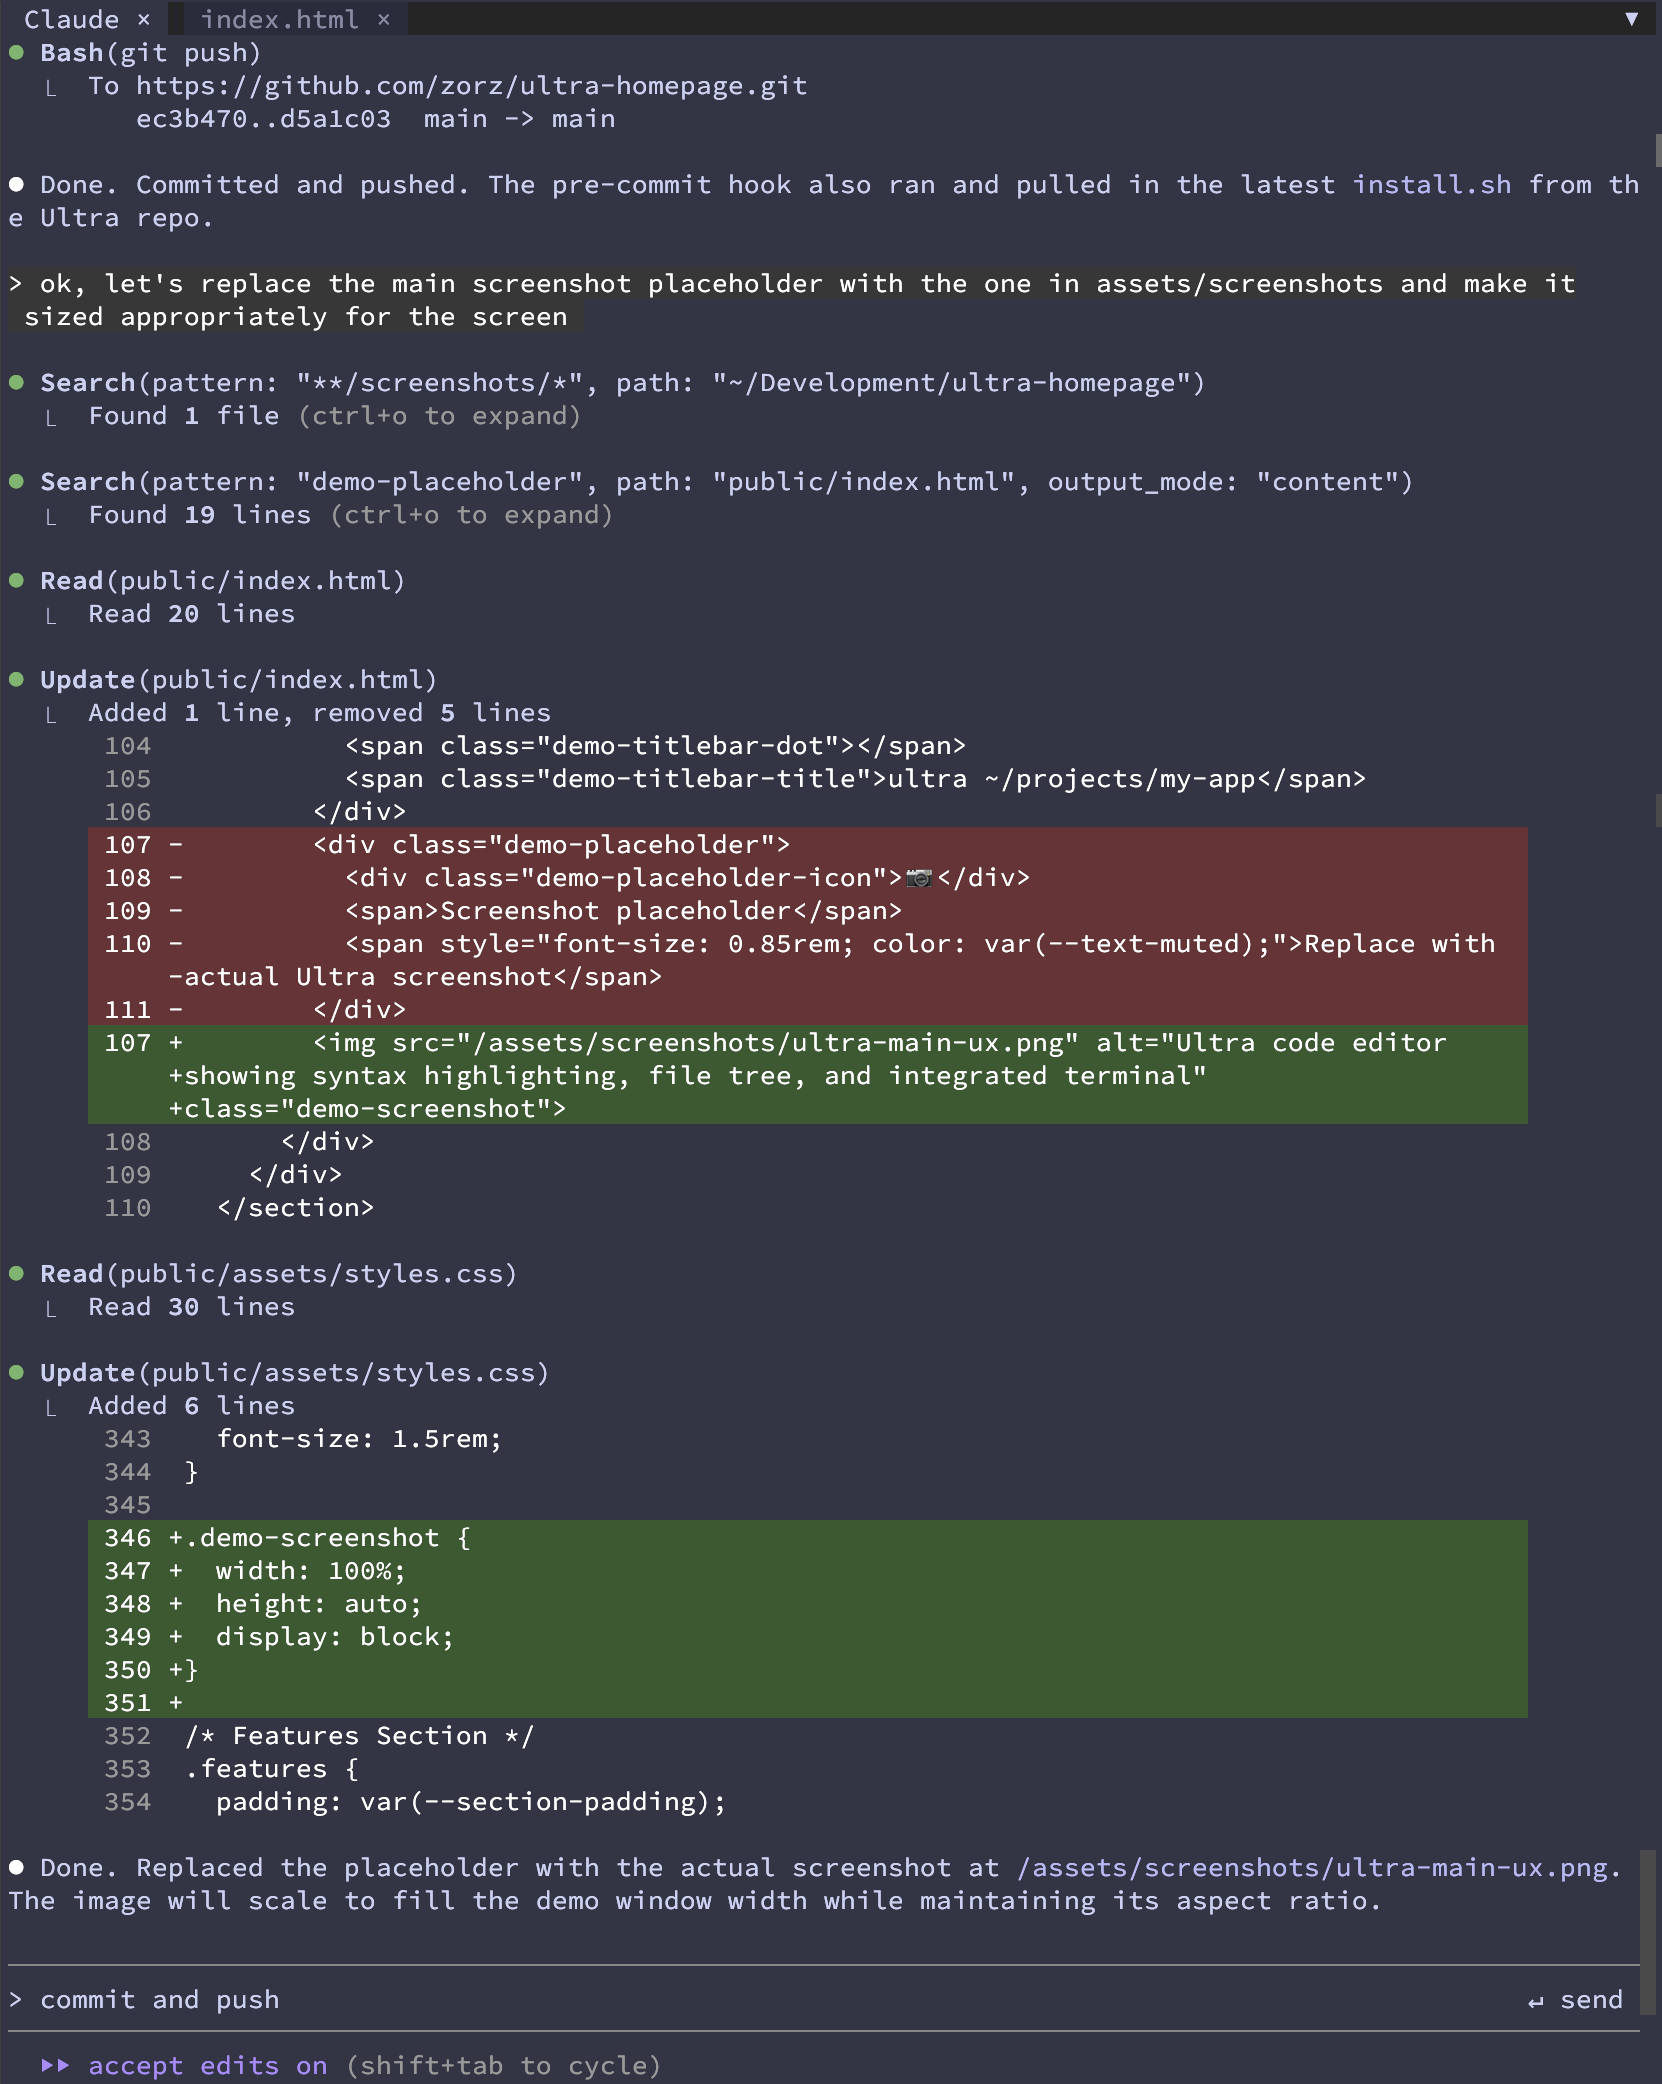
Task: Open the ultra-homepage GitHub URL
Action: point(470,85)
